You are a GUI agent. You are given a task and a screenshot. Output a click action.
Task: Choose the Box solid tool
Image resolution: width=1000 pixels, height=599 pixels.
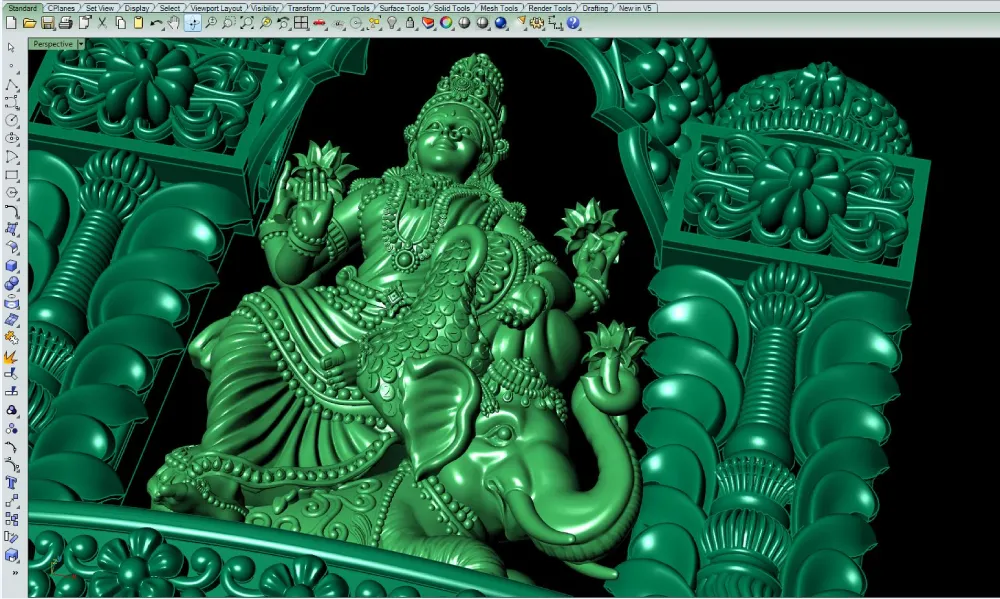coord(11,265)
